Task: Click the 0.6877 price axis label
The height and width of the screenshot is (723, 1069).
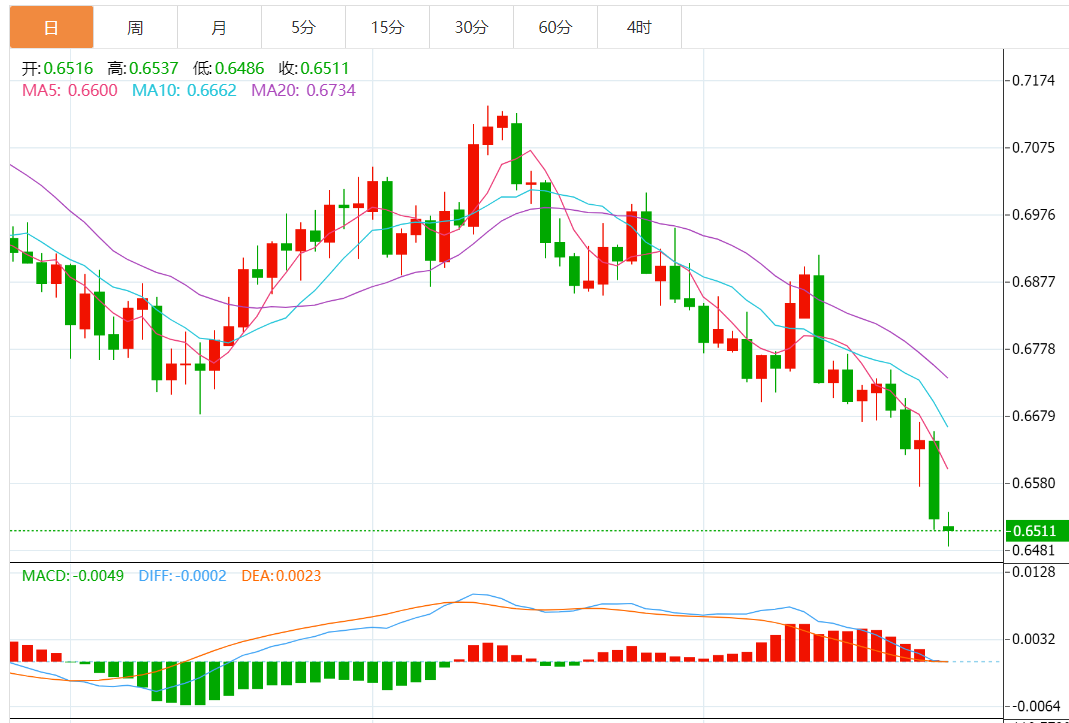Action: pos(1036,282)
